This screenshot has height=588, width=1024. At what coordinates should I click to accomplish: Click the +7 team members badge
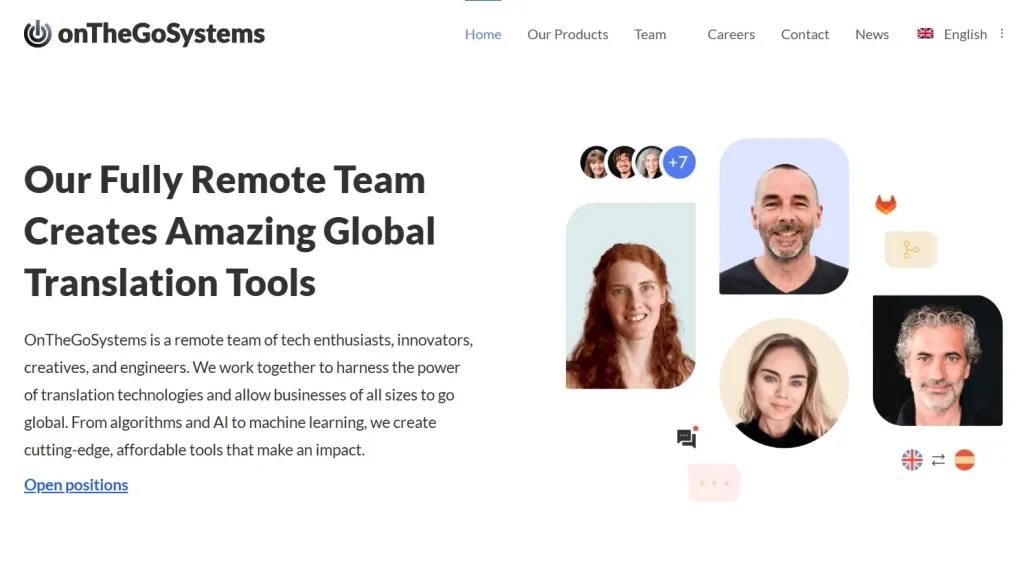pos(679,162)
